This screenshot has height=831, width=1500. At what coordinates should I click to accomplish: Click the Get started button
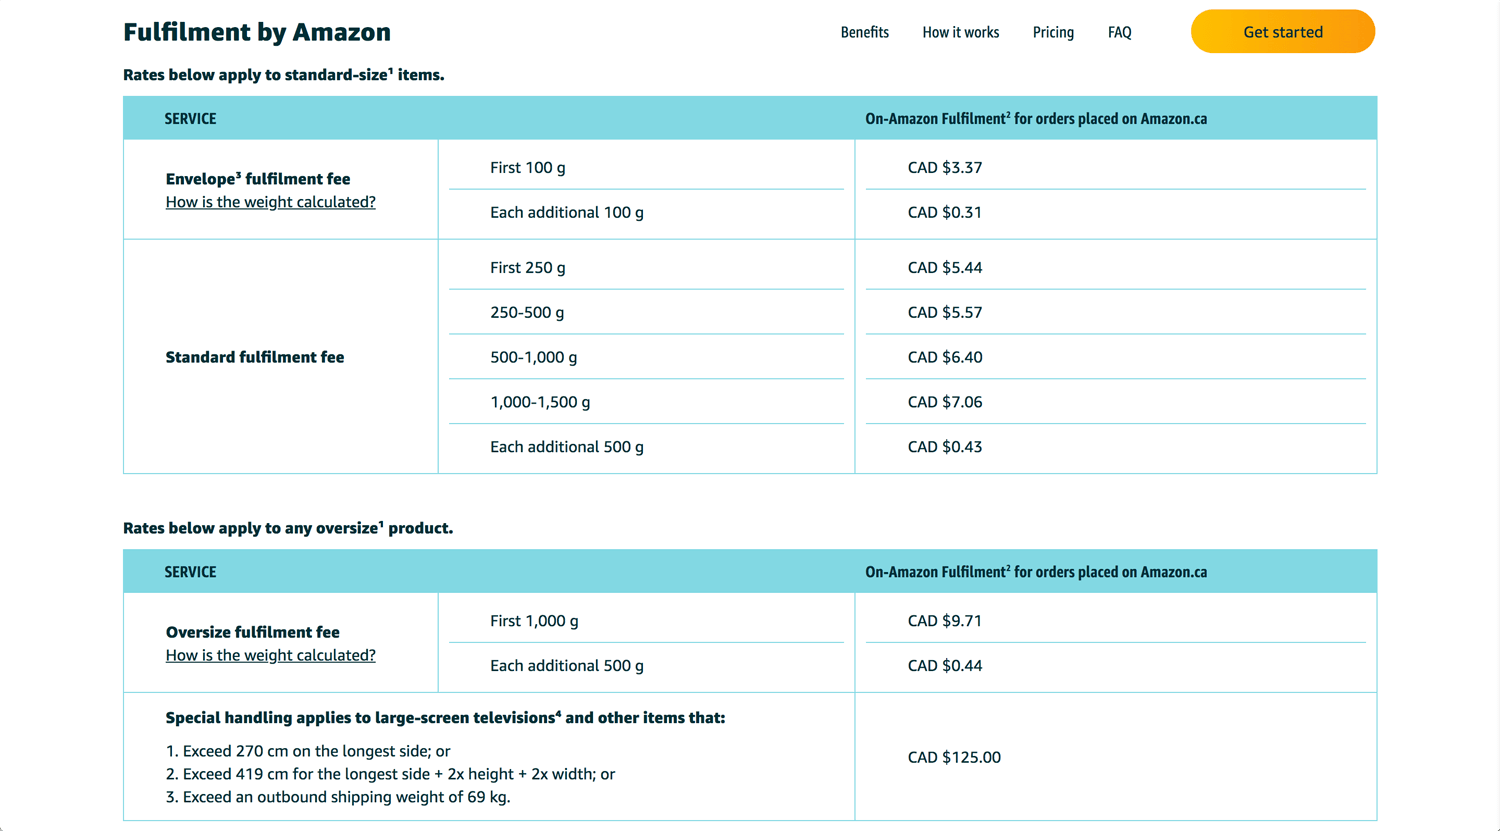point(1283,32)
